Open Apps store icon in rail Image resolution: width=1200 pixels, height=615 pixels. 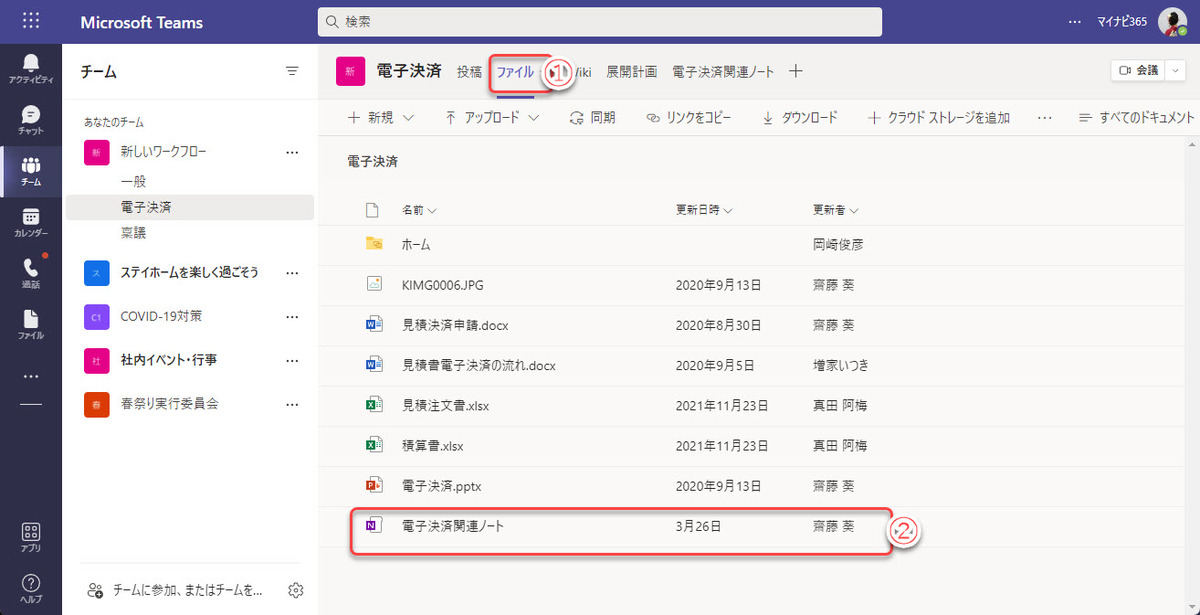31,537
